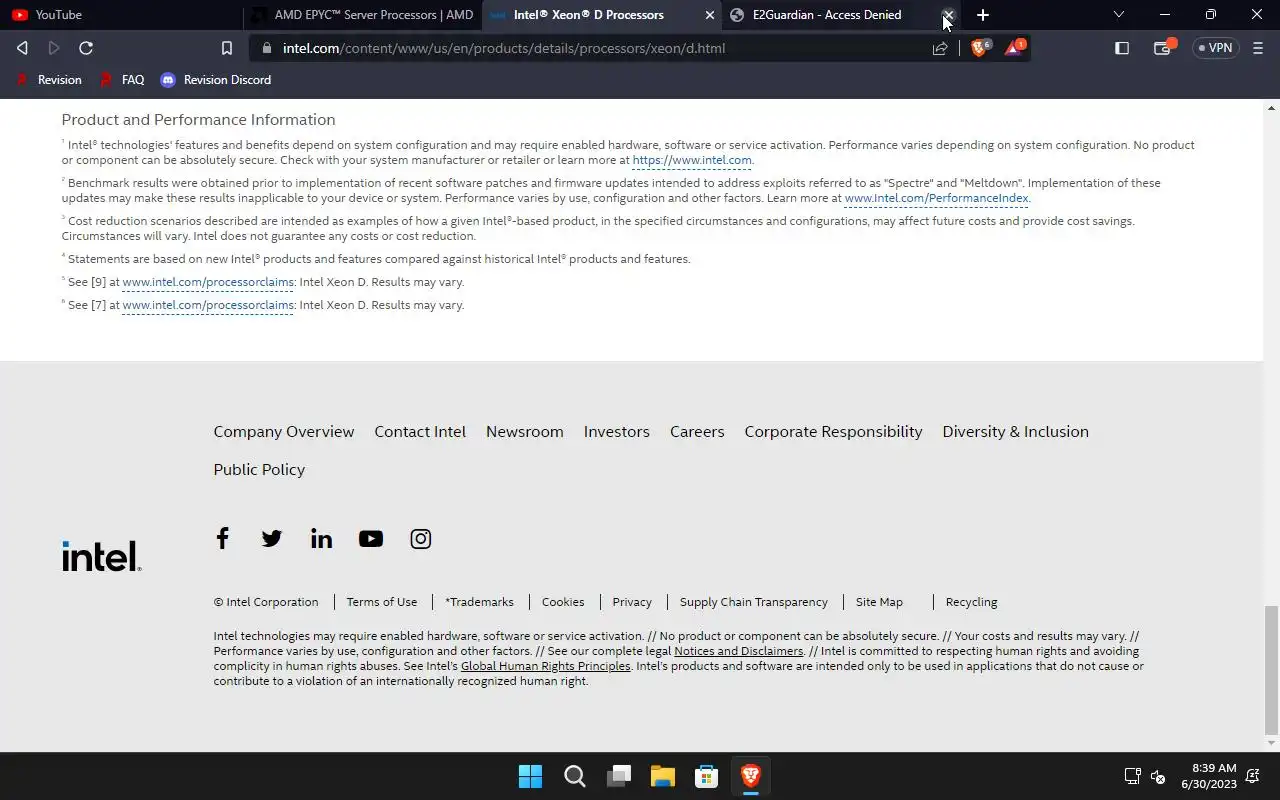Open *Trademarks link
Viewport: 1280px width, 800px height.
pyautogui.click(x=479, y=602)
